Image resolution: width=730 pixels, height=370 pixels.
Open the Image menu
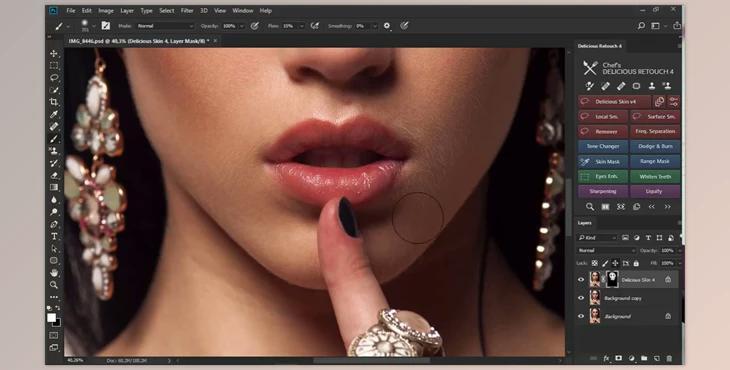[106, 10]
